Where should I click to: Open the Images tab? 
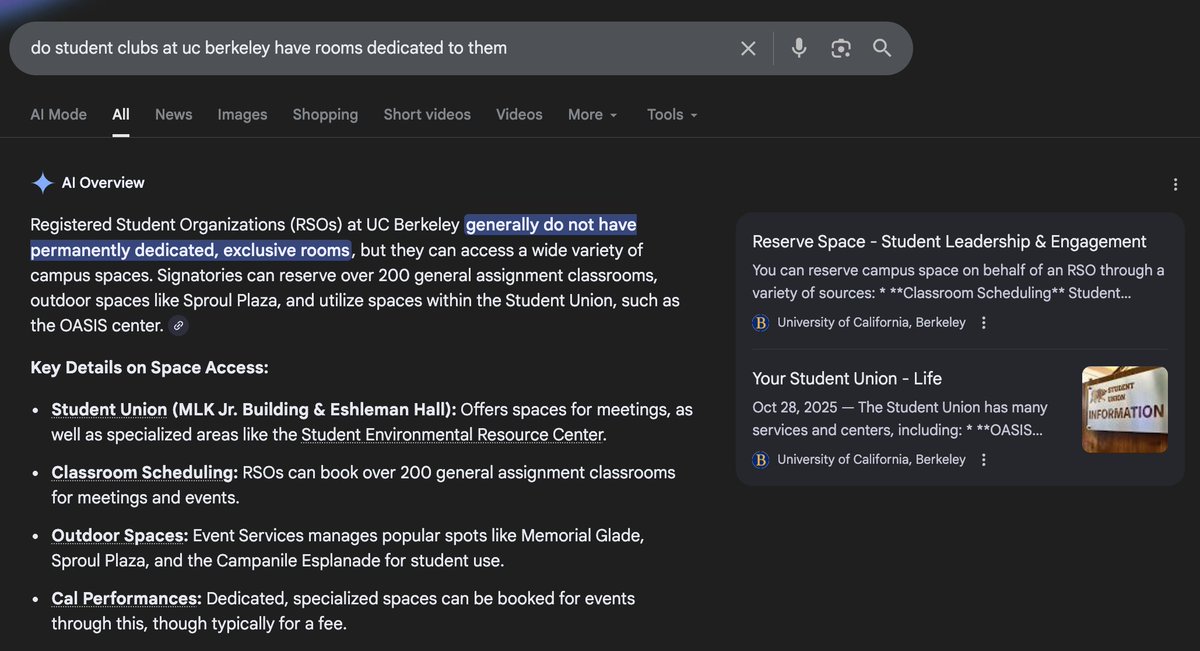coord(243,115)
